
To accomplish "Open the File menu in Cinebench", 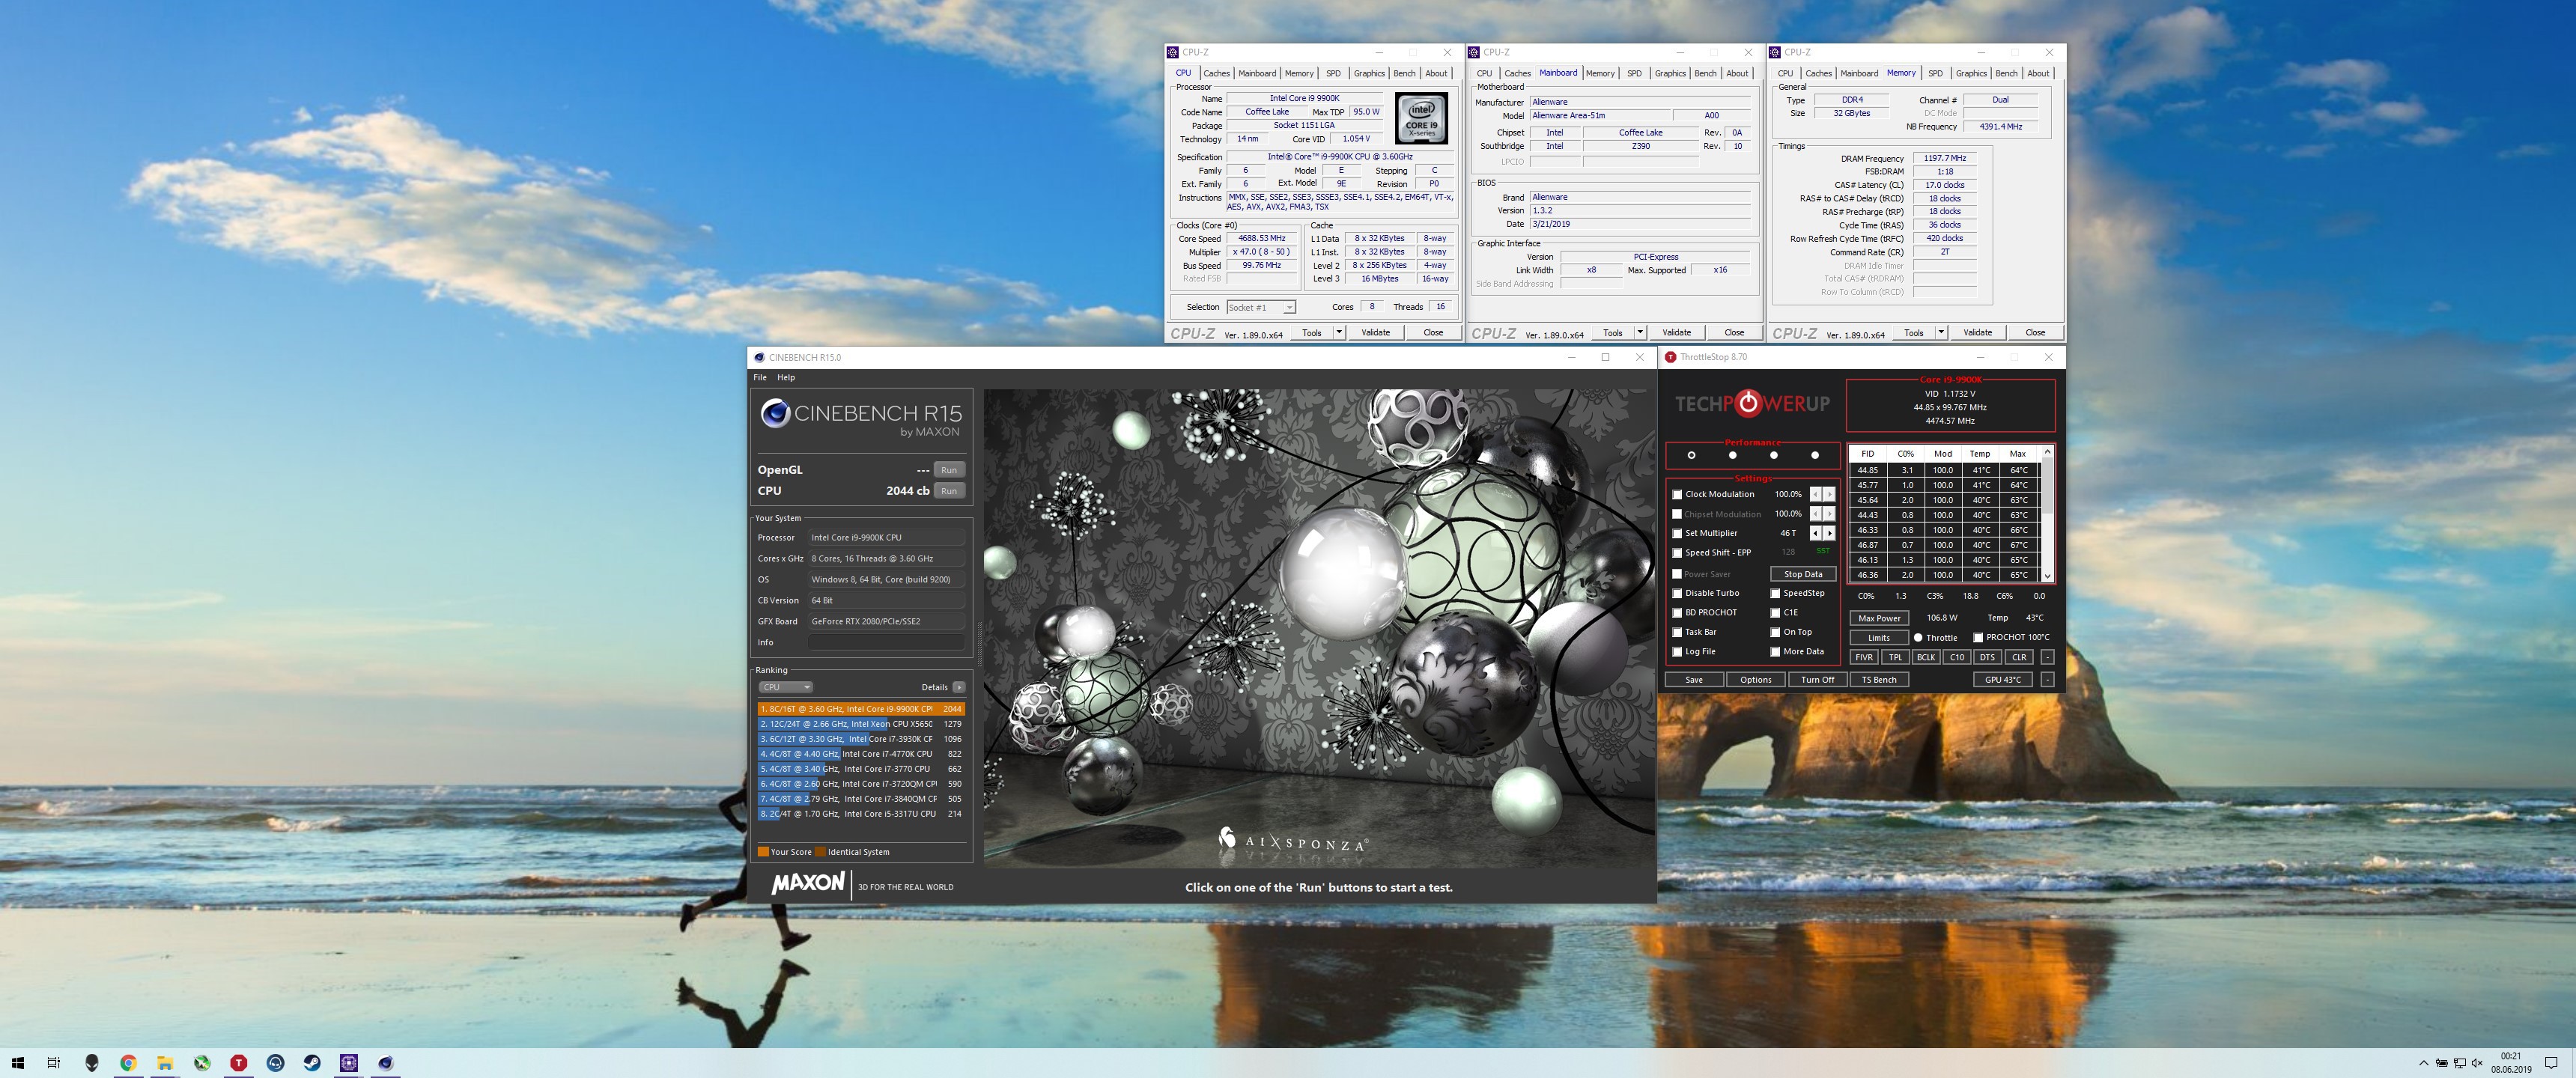I will (x=760, y=377).
